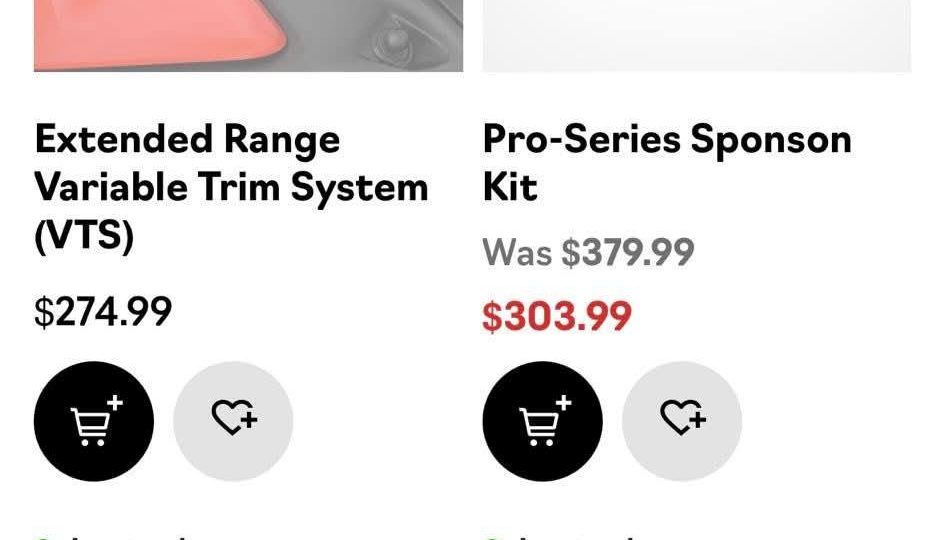Tap the green status icon under the Sponson Kit

[x=490, y=537]
